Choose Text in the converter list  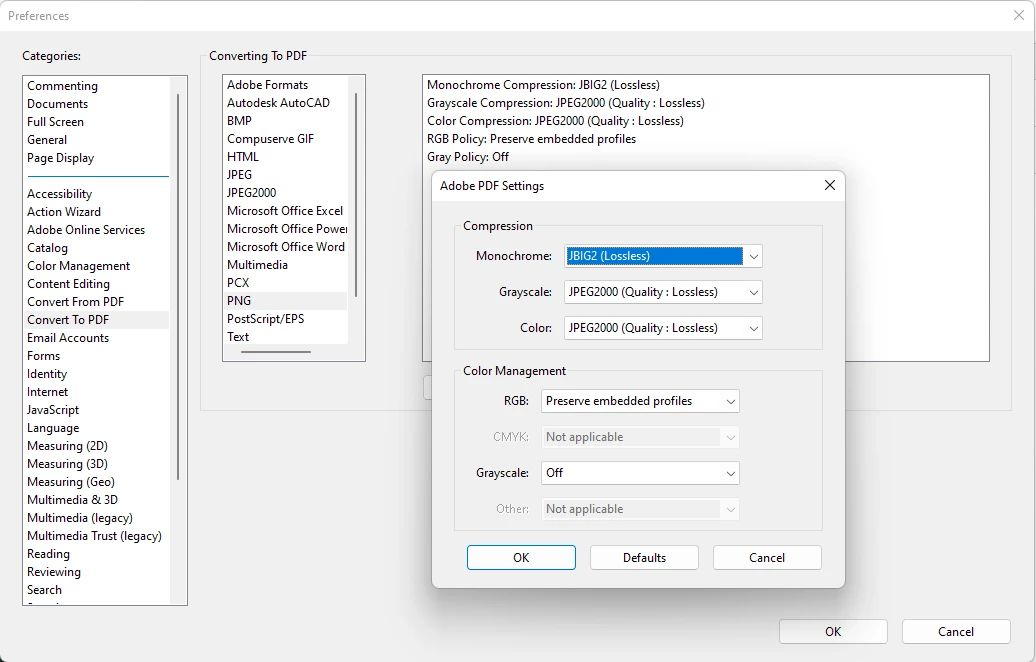pos(238,337)
